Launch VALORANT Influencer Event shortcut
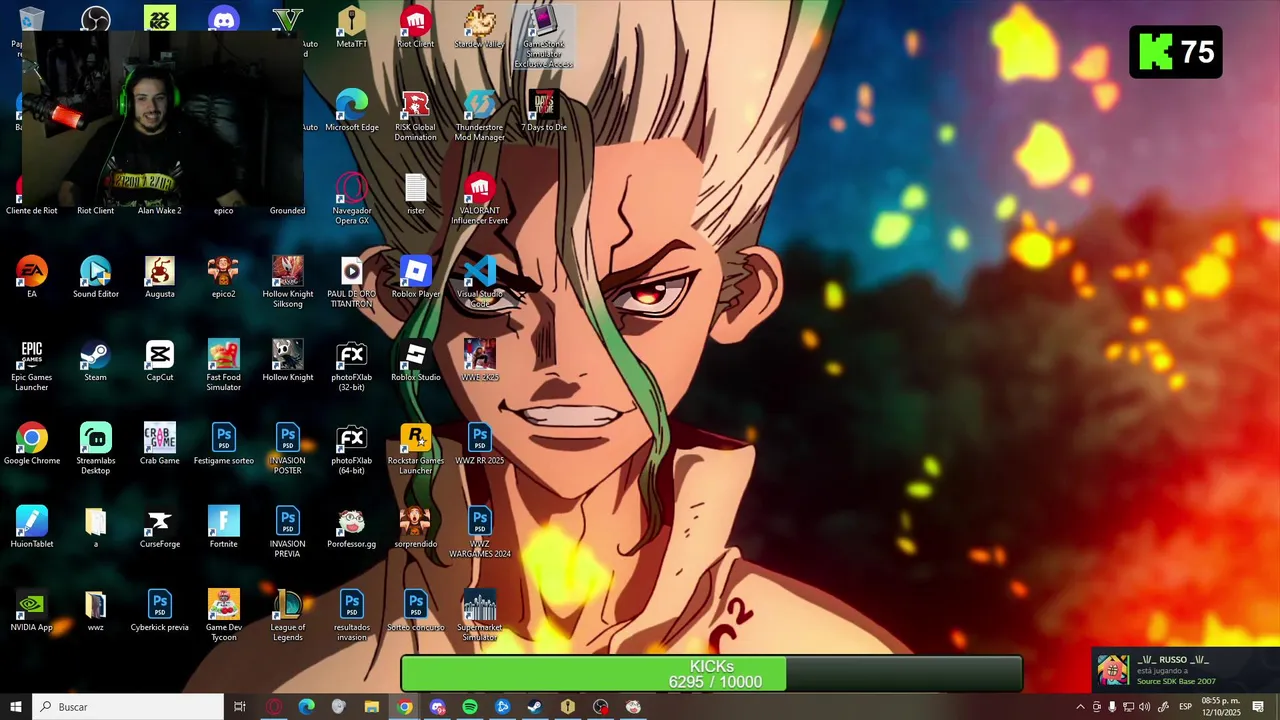1280x720 pixels. pyautogui.click(x=479, y=199)
